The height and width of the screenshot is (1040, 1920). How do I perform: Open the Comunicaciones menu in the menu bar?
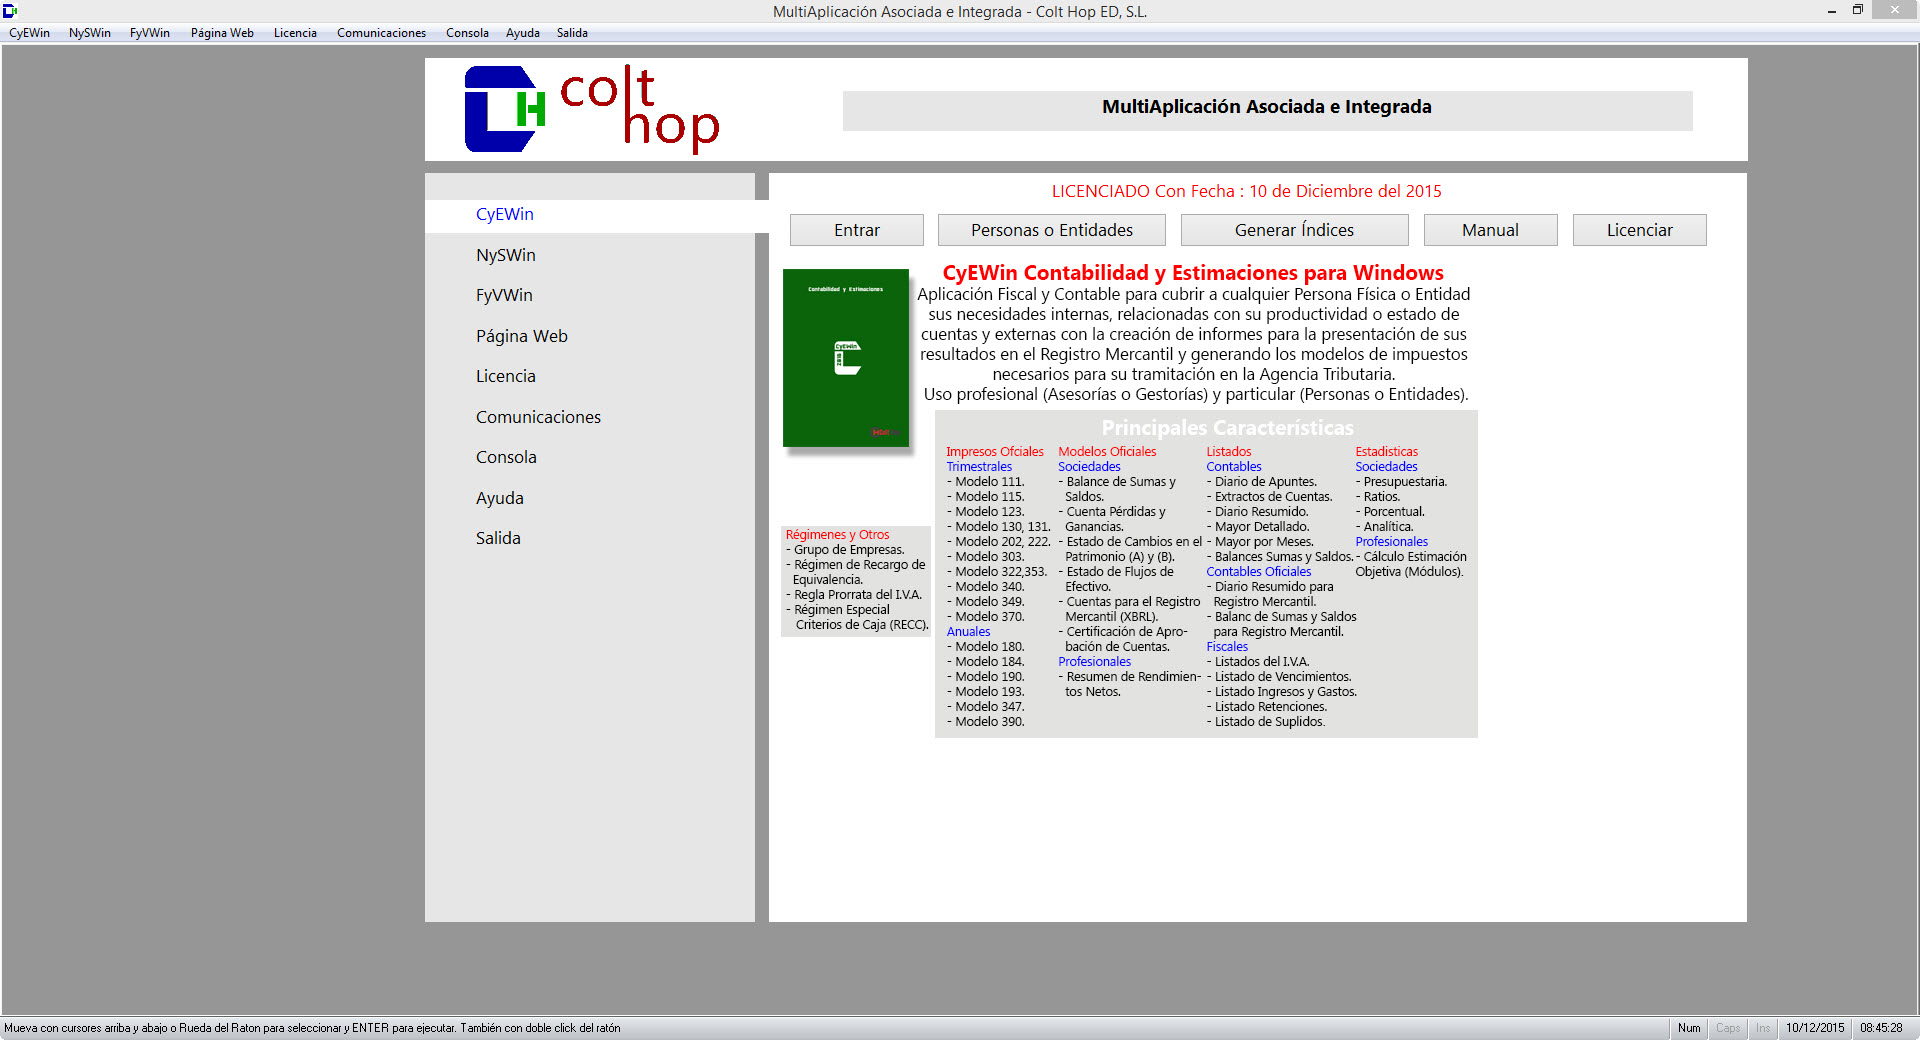381,33
